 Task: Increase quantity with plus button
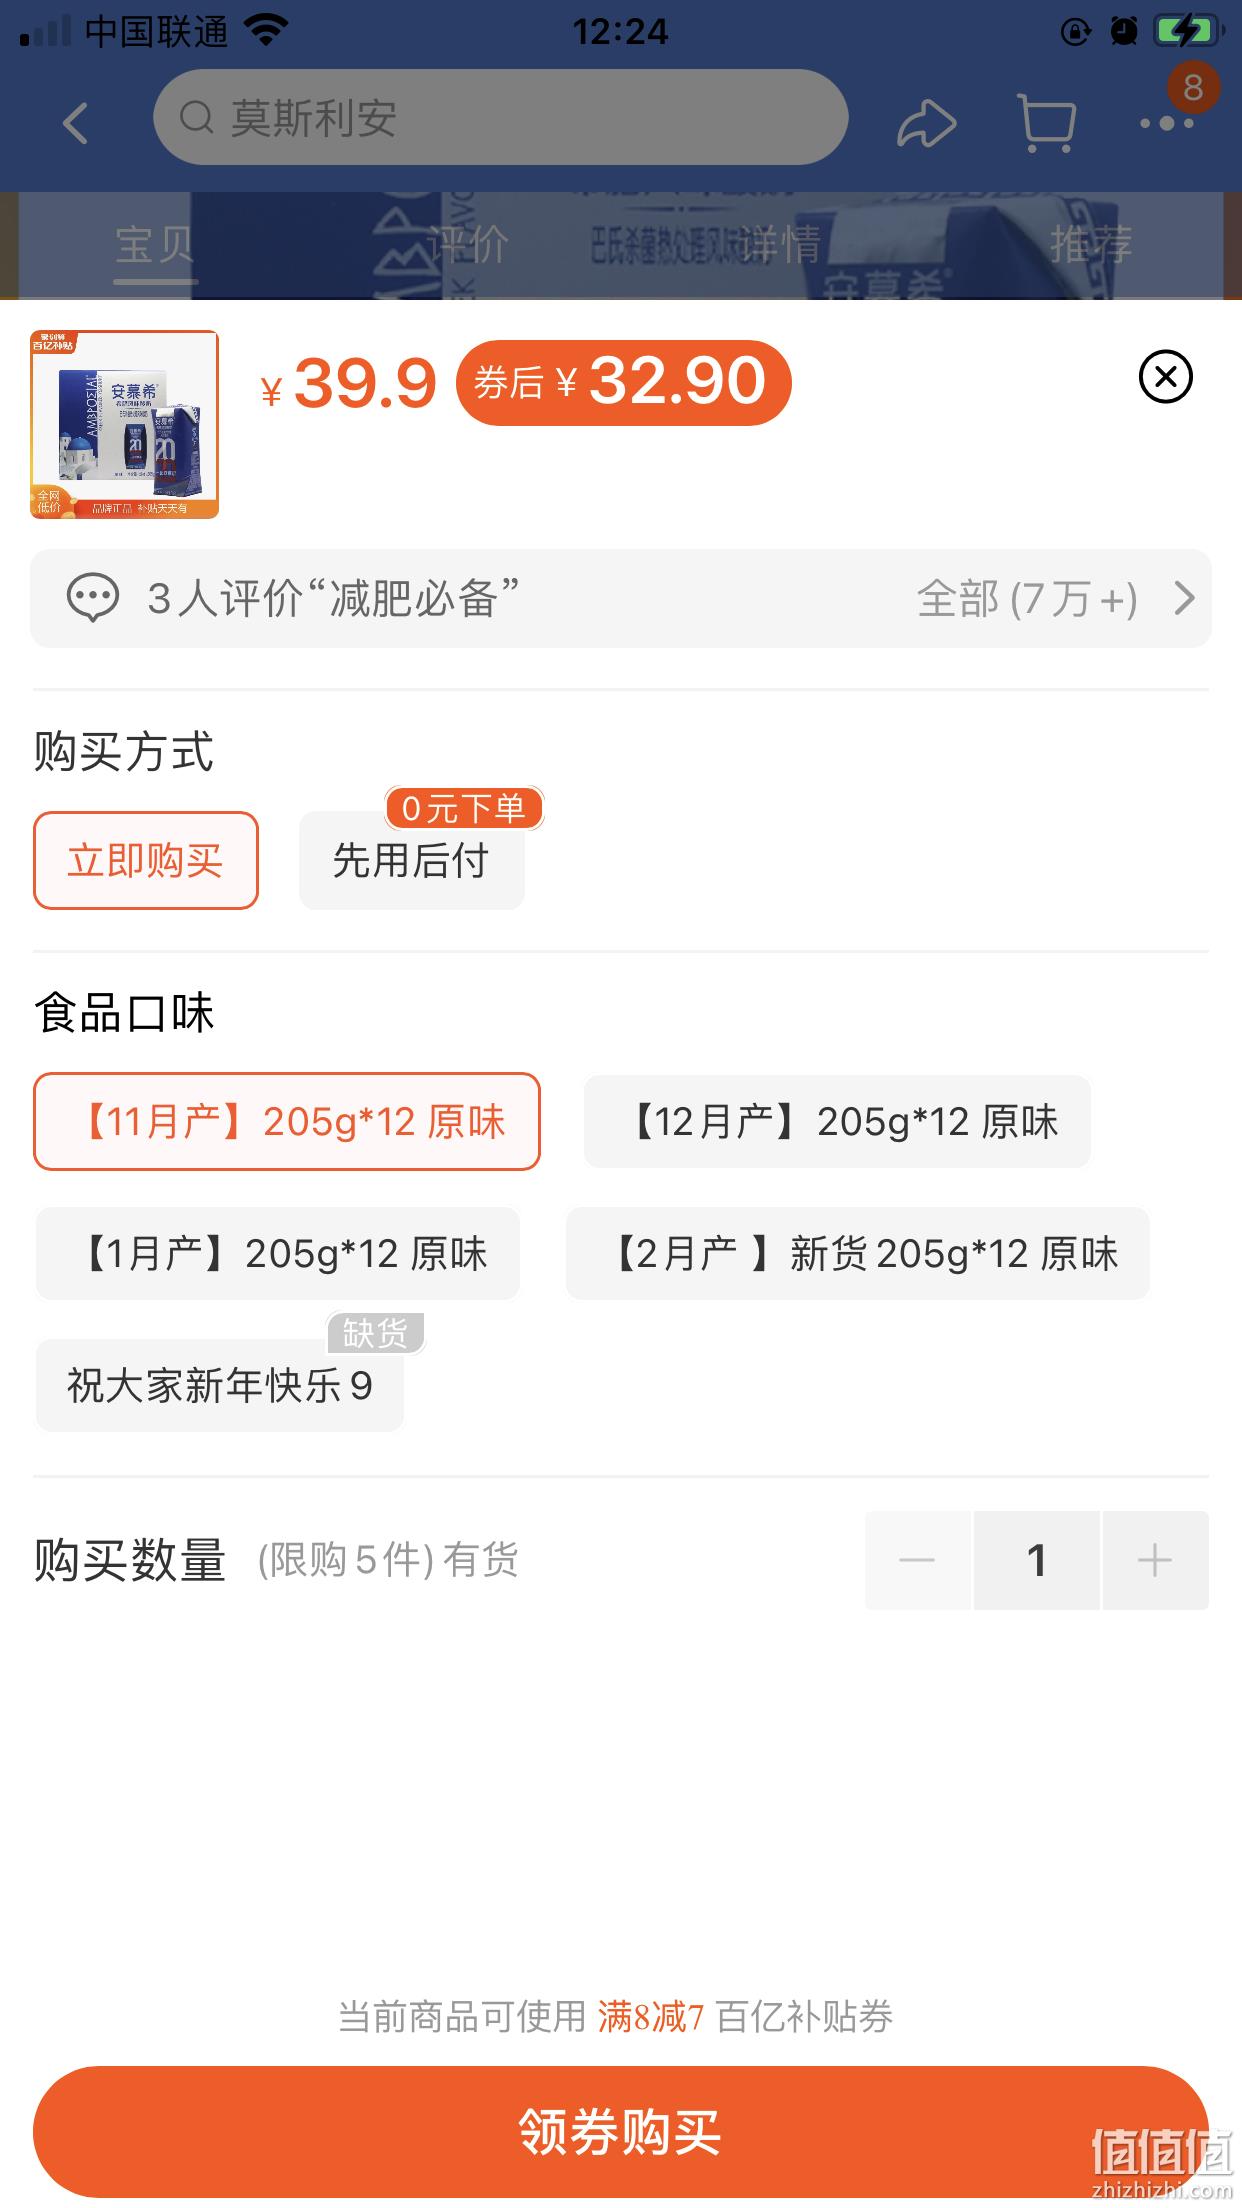click(1155, 1560)
